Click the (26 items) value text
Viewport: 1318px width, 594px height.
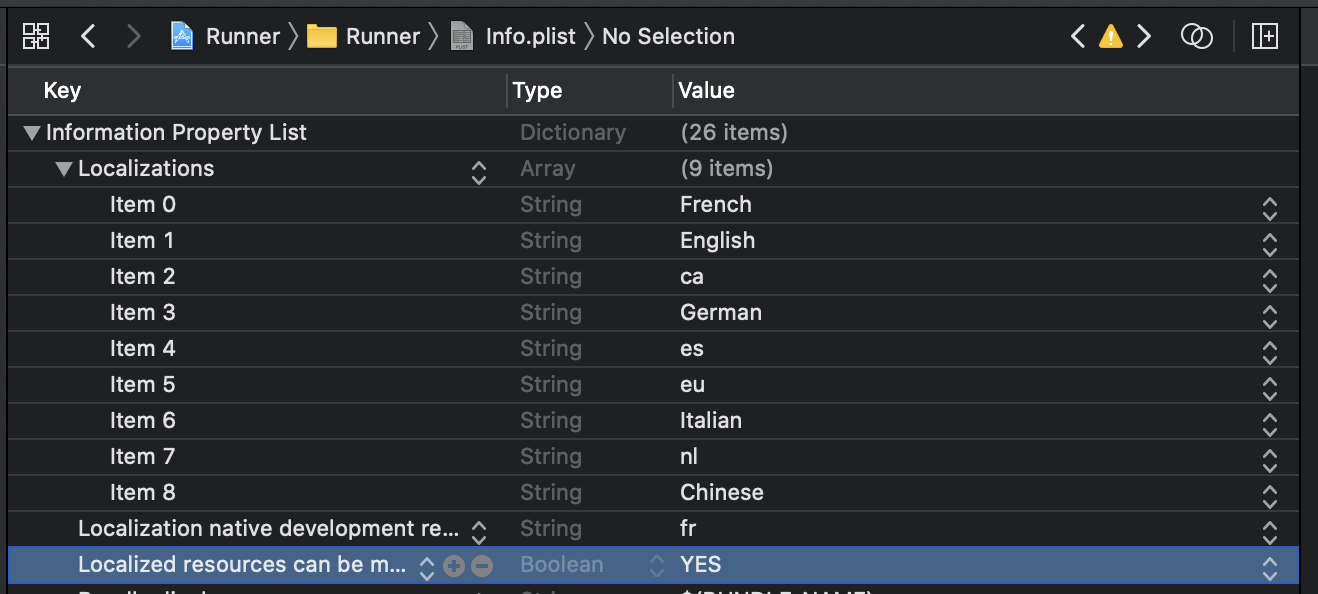(734, 133)
